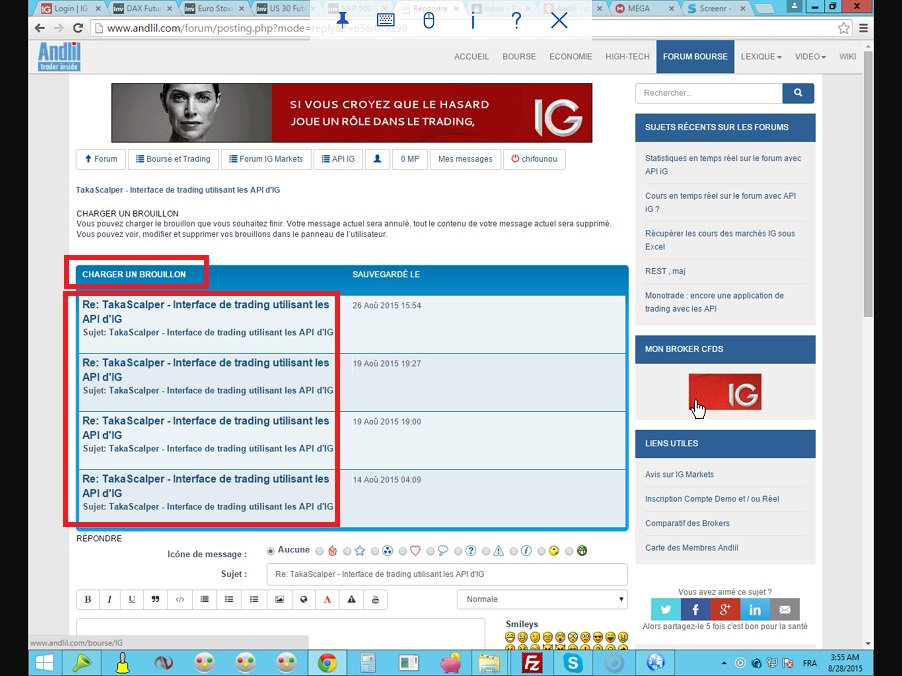Viewport: 902px width, 676px height.
Task: Select the heart message icon radio
Action: click(x=403, y=551)
